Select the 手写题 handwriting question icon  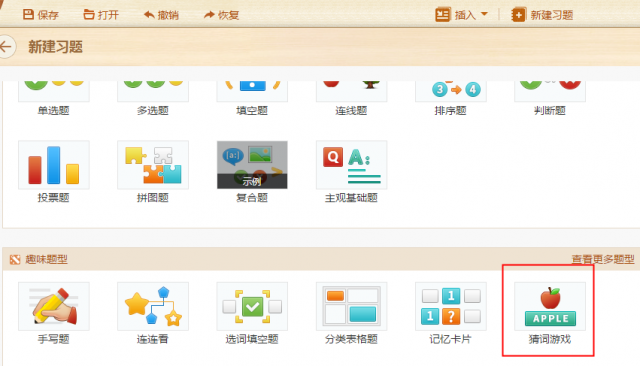pyautogui.click(x=54, y=306)
